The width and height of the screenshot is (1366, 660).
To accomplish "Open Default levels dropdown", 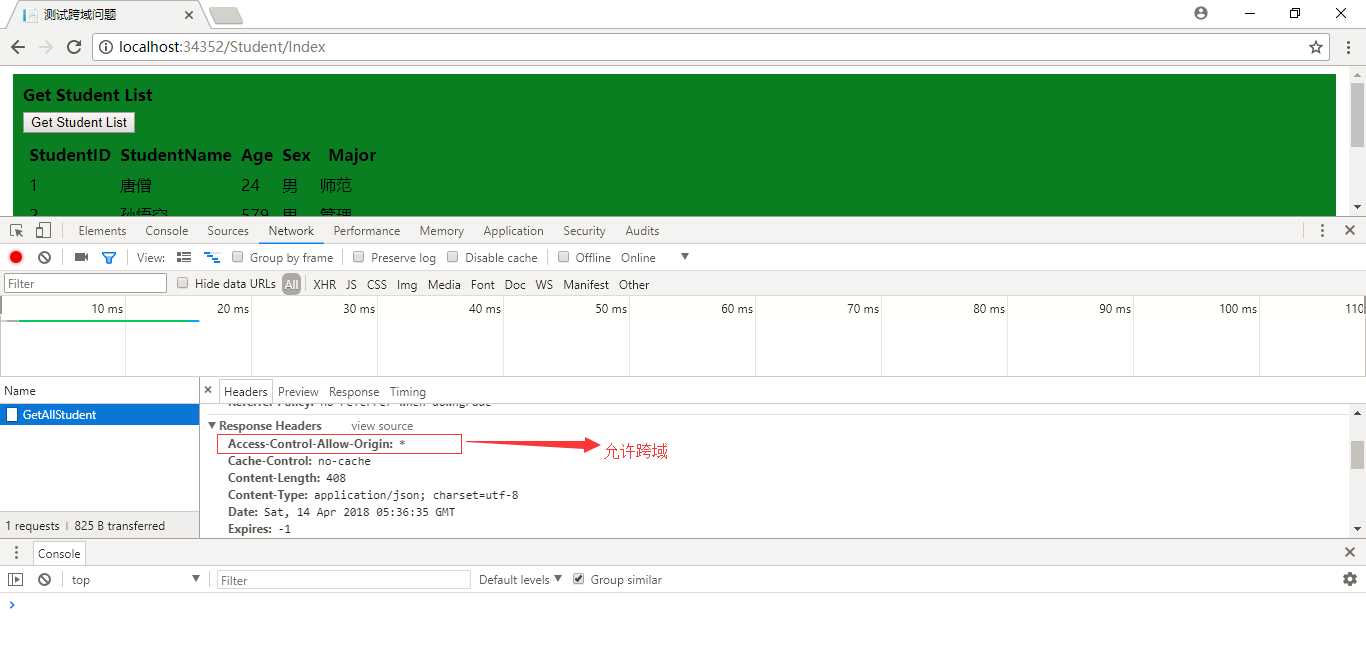I will click(520, 579).
